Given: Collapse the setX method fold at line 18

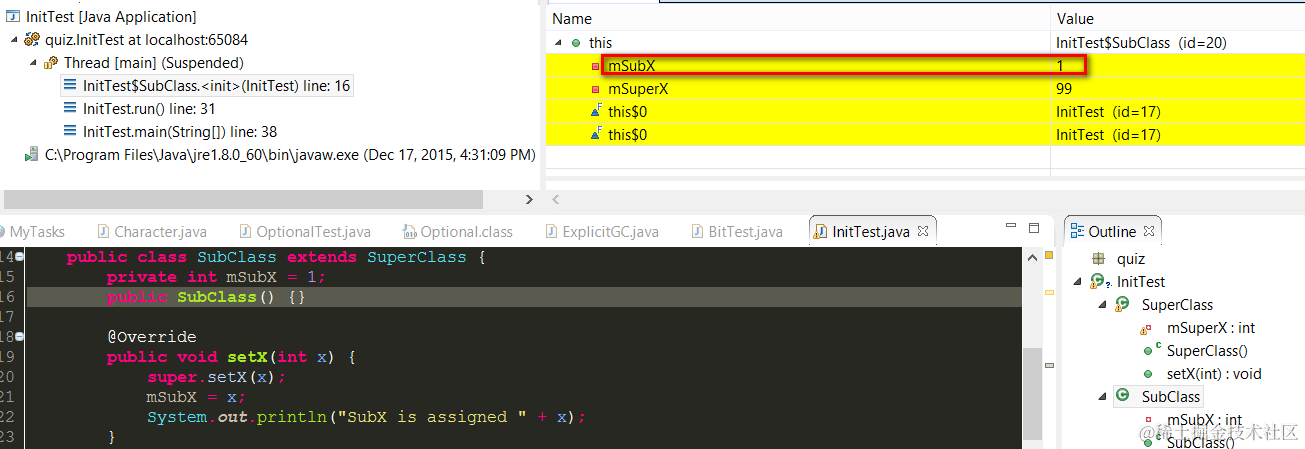Looking at the screenshot, I should (x=20, y=337).
